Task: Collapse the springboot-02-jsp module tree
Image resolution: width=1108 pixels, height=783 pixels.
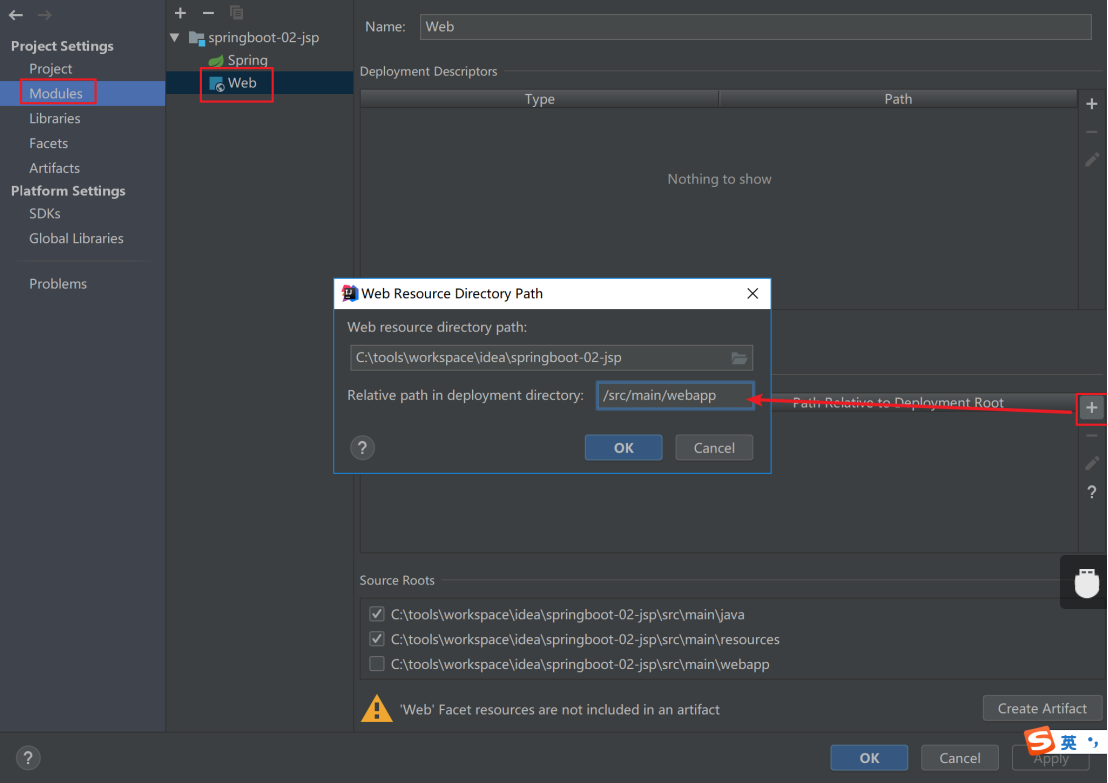Action: [x=175, y=37]
